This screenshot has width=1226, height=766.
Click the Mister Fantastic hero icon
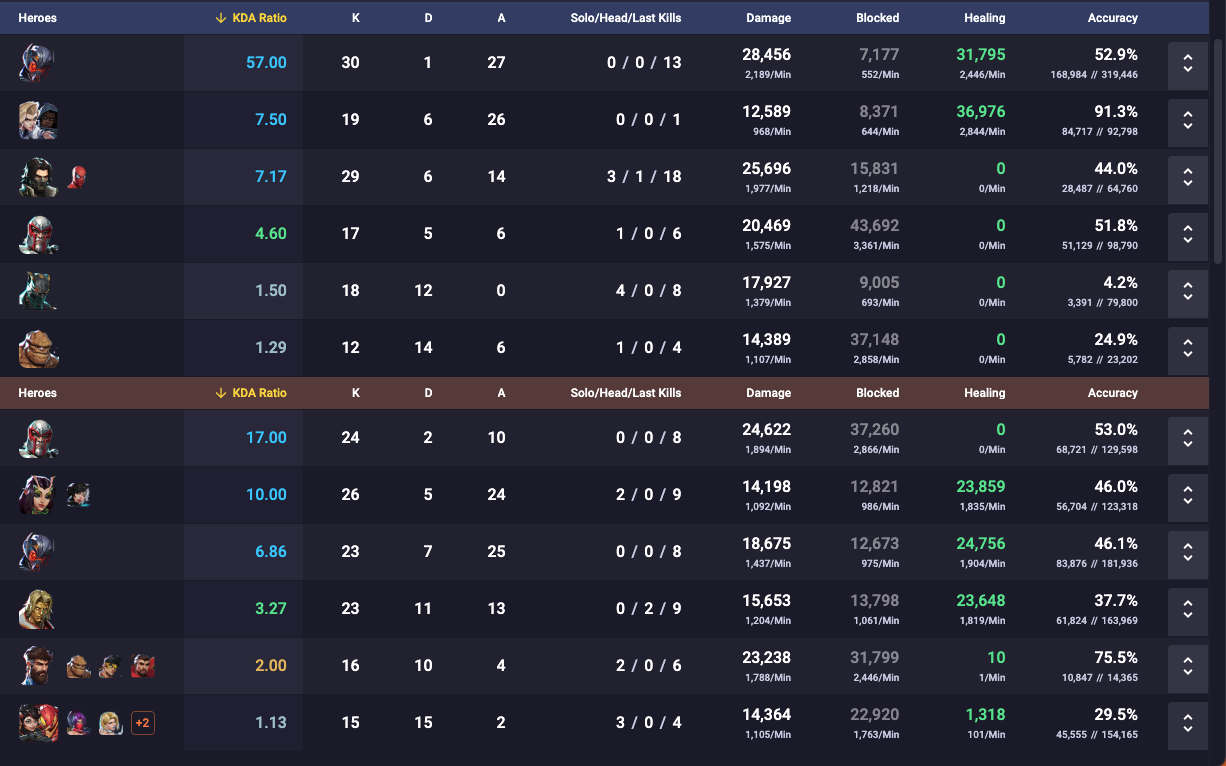pos(38,666)
